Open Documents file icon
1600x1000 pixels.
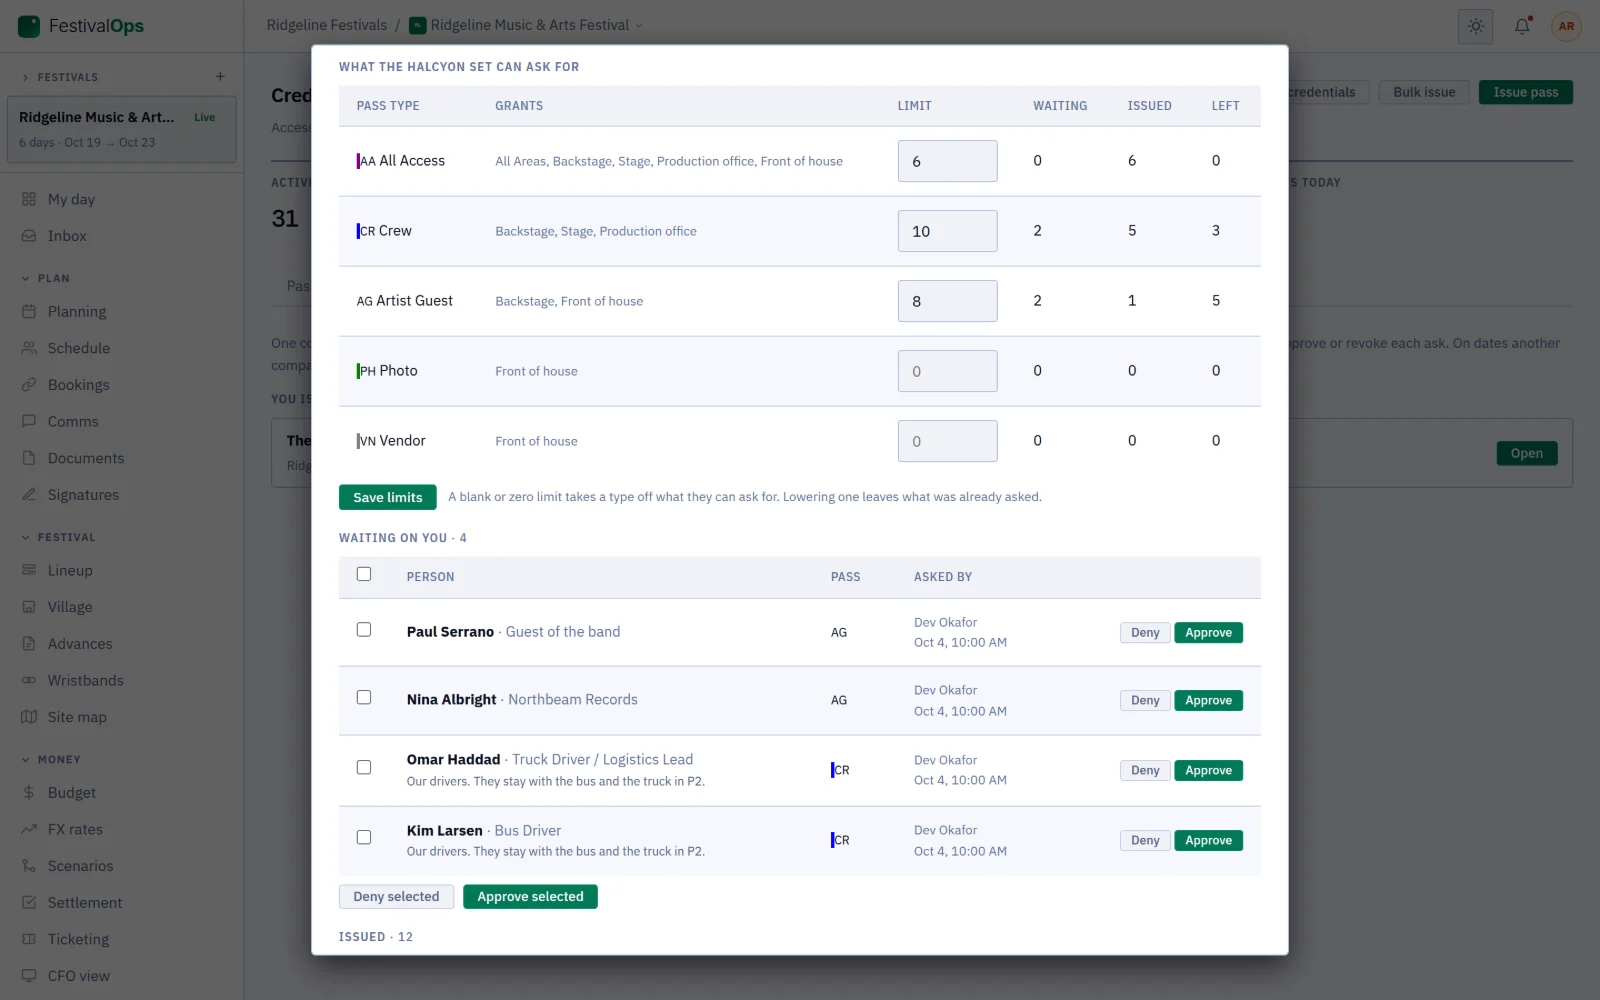29,458
